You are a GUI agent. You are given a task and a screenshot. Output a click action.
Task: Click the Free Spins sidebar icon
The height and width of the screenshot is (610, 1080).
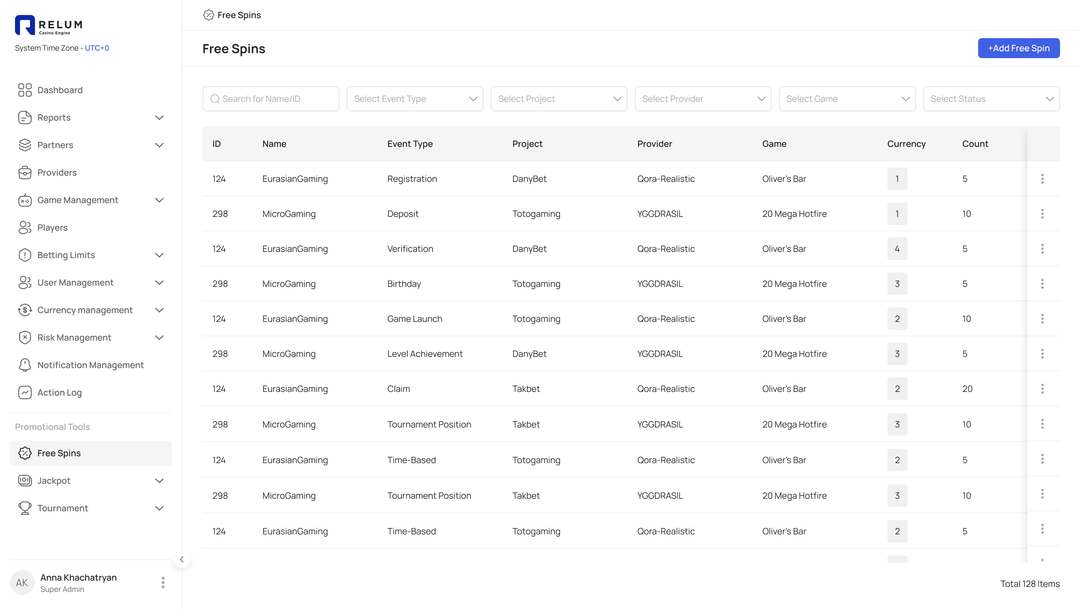point(25,453)
